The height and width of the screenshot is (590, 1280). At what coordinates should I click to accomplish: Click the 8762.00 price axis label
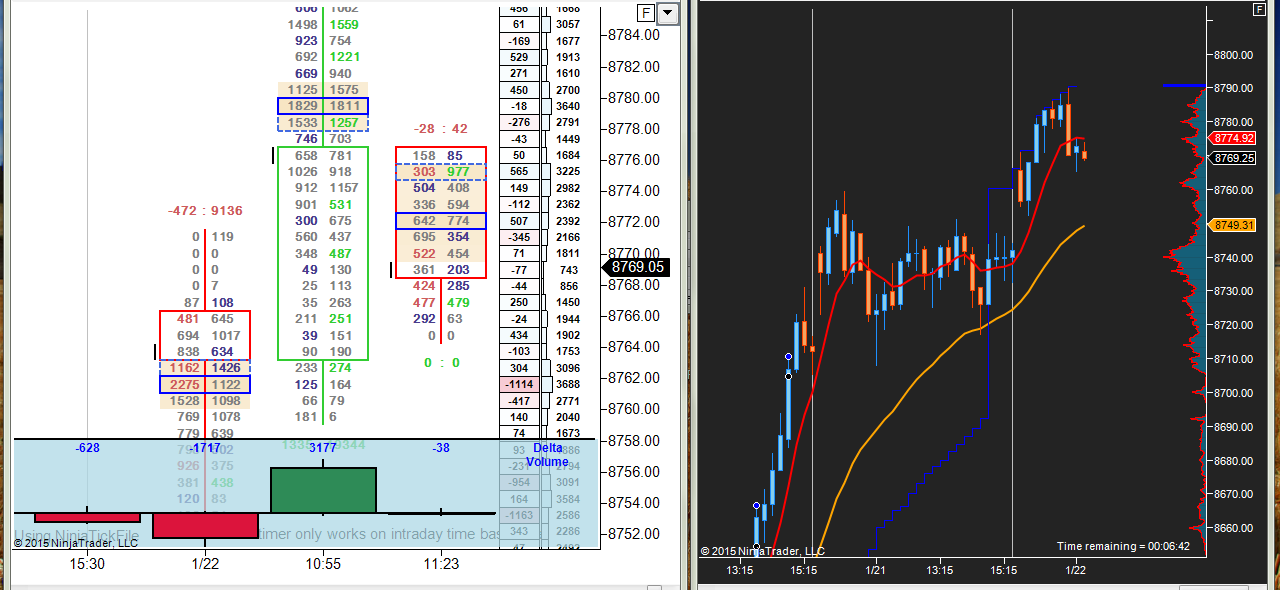[634, 378]
